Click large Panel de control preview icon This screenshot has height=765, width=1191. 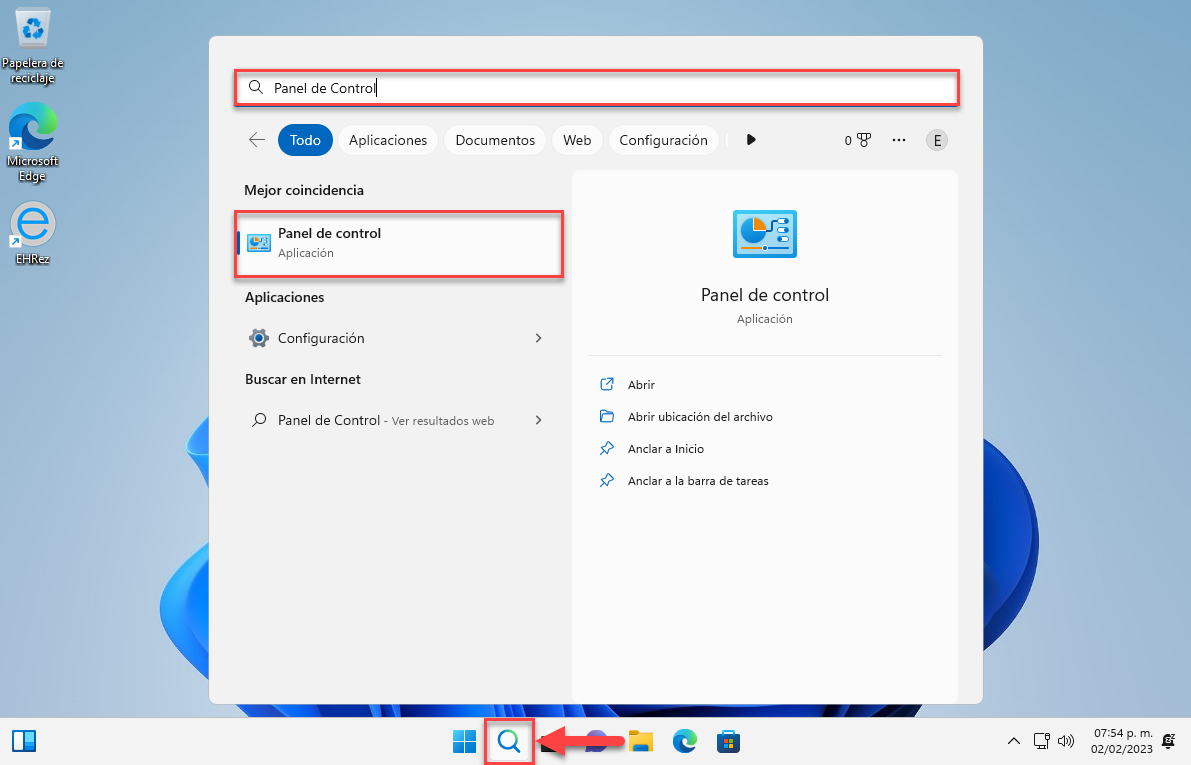(764, 234)
